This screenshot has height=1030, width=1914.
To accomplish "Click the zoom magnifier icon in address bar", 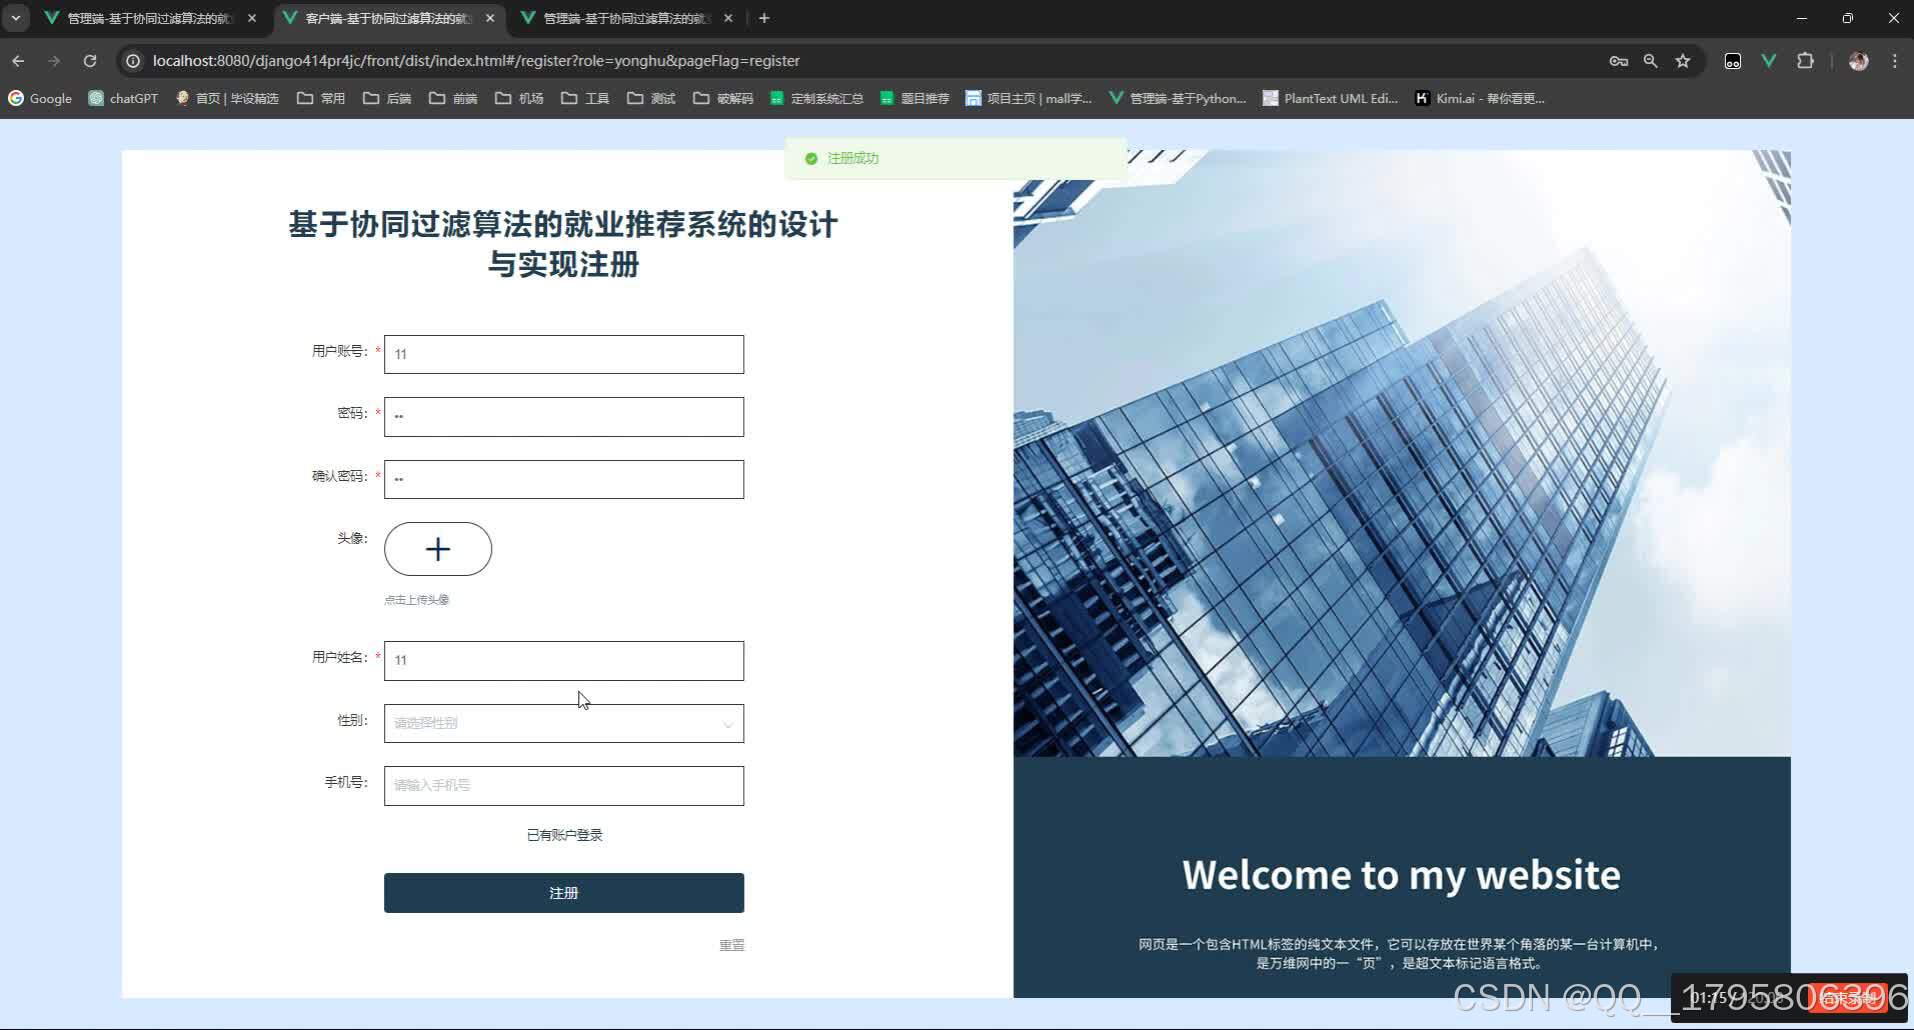I will [x=1650, y=61].
